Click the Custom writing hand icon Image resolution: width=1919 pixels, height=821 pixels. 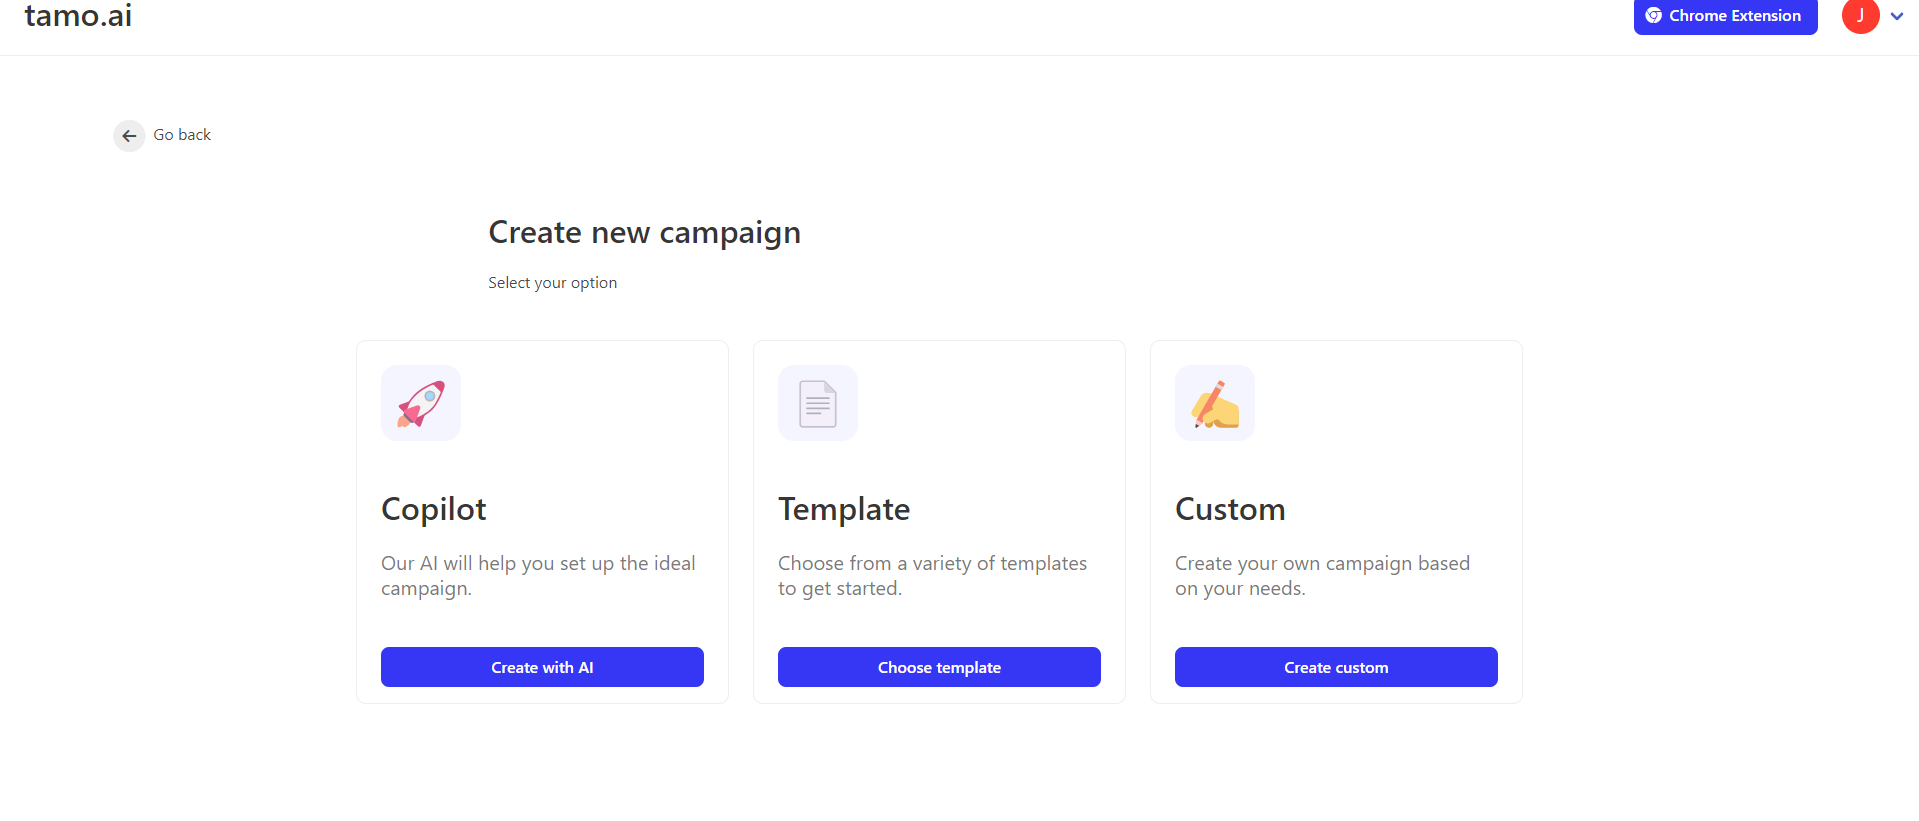tap(1215, 403)
